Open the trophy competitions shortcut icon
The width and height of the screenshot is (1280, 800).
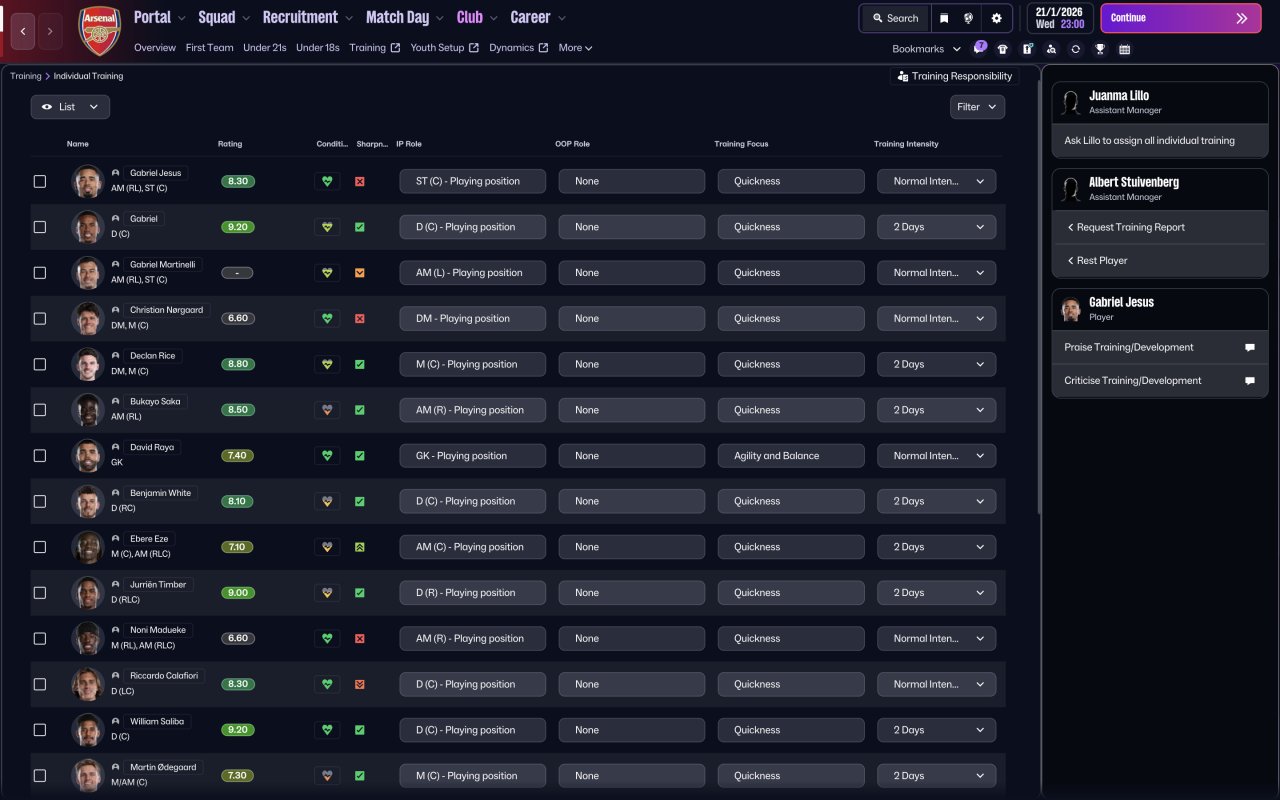point(1100,49)
